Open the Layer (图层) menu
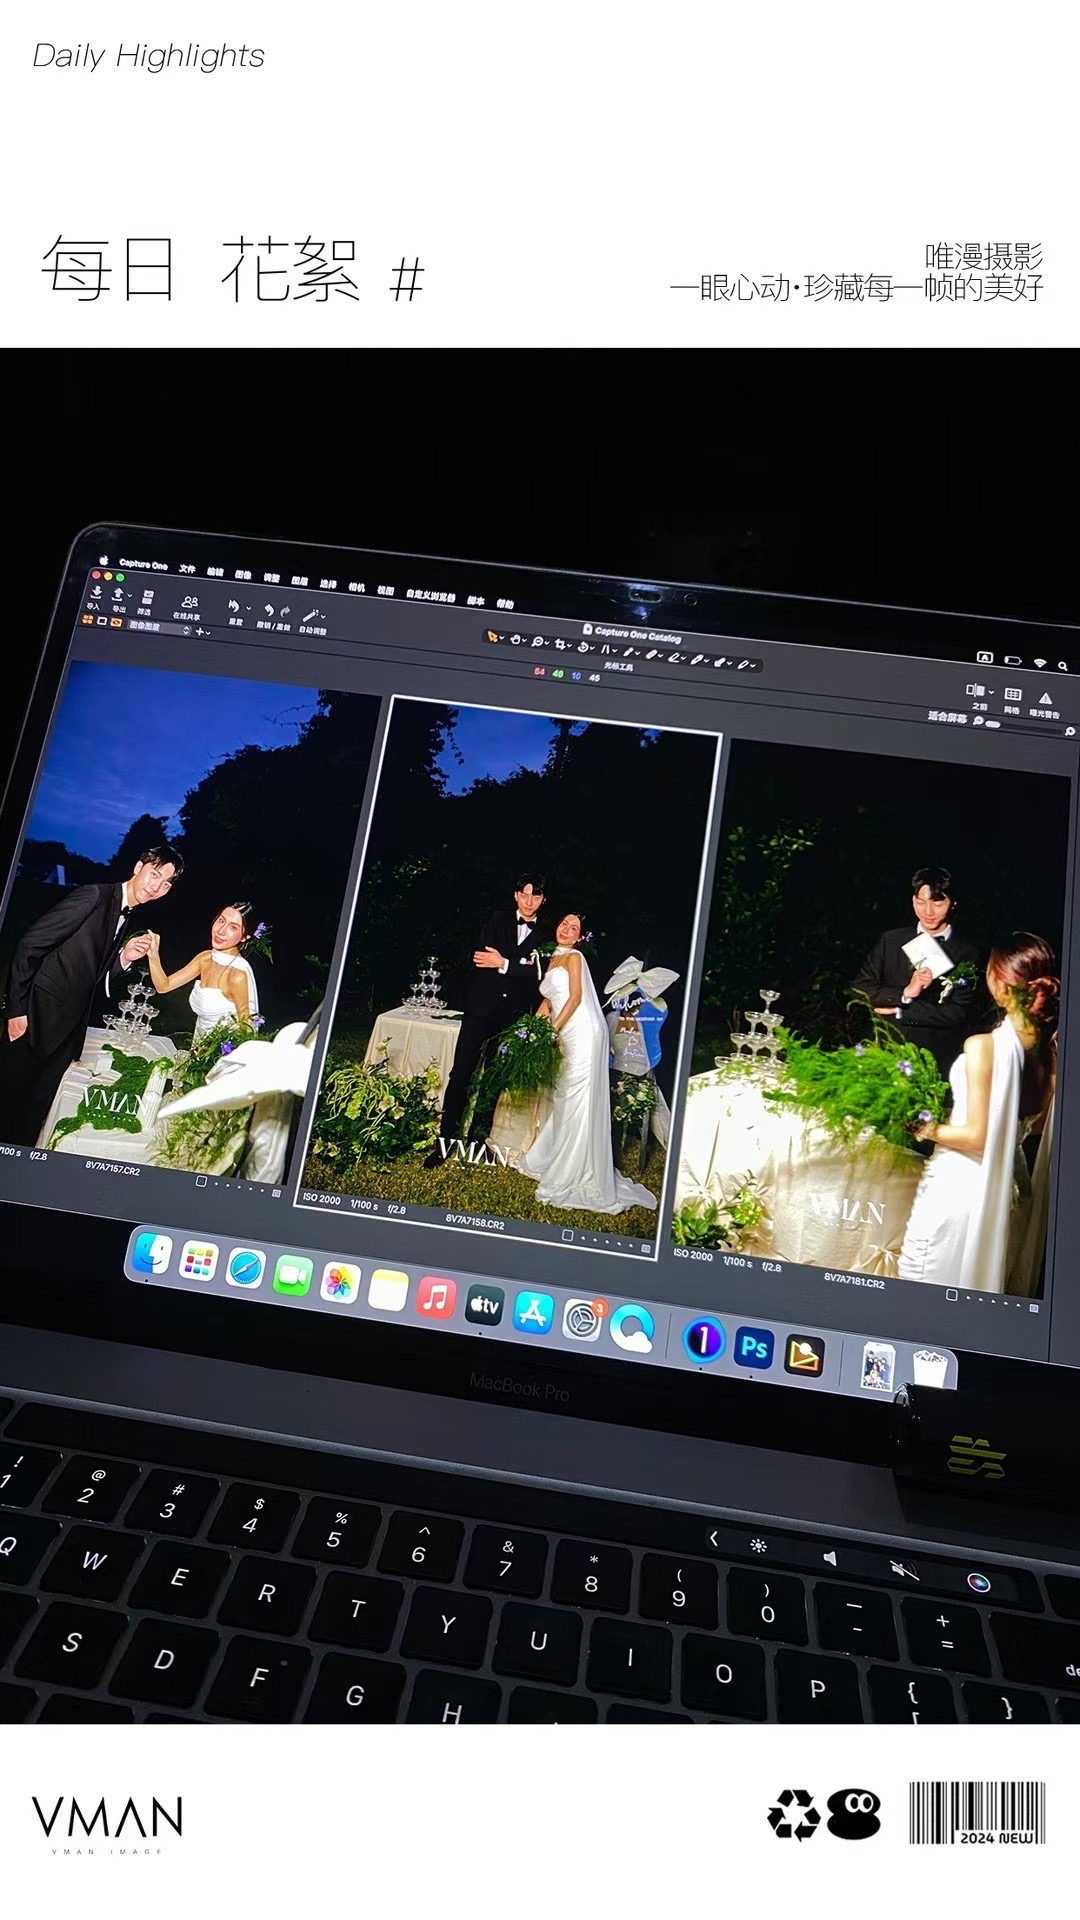The image size is (1080, 1920). click(x=299, y=580)
